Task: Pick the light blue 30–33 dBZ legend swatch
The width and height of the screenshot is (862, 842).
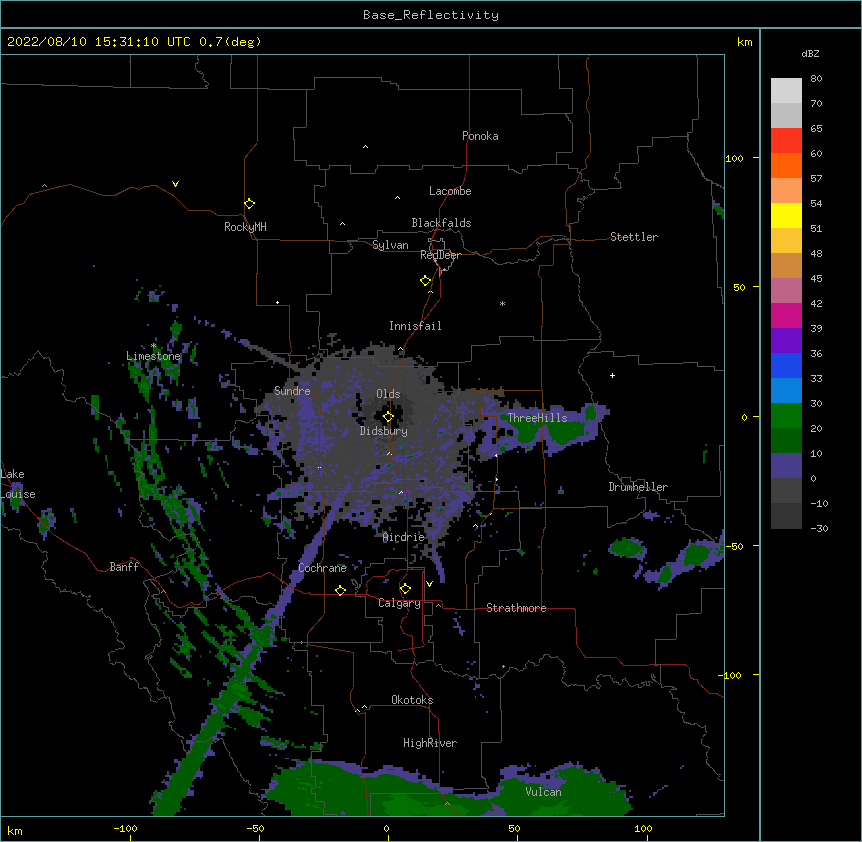Action: coord(786,390)
